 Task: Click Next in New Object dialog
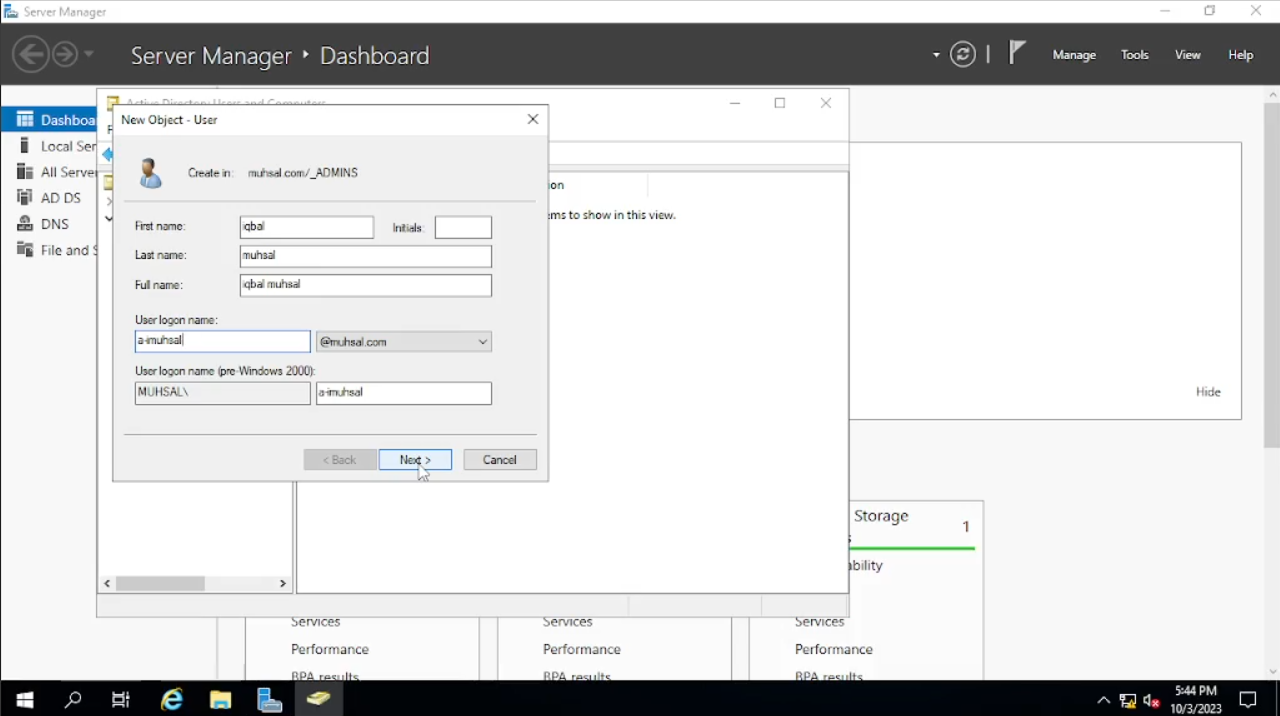[x=415, y=460]
